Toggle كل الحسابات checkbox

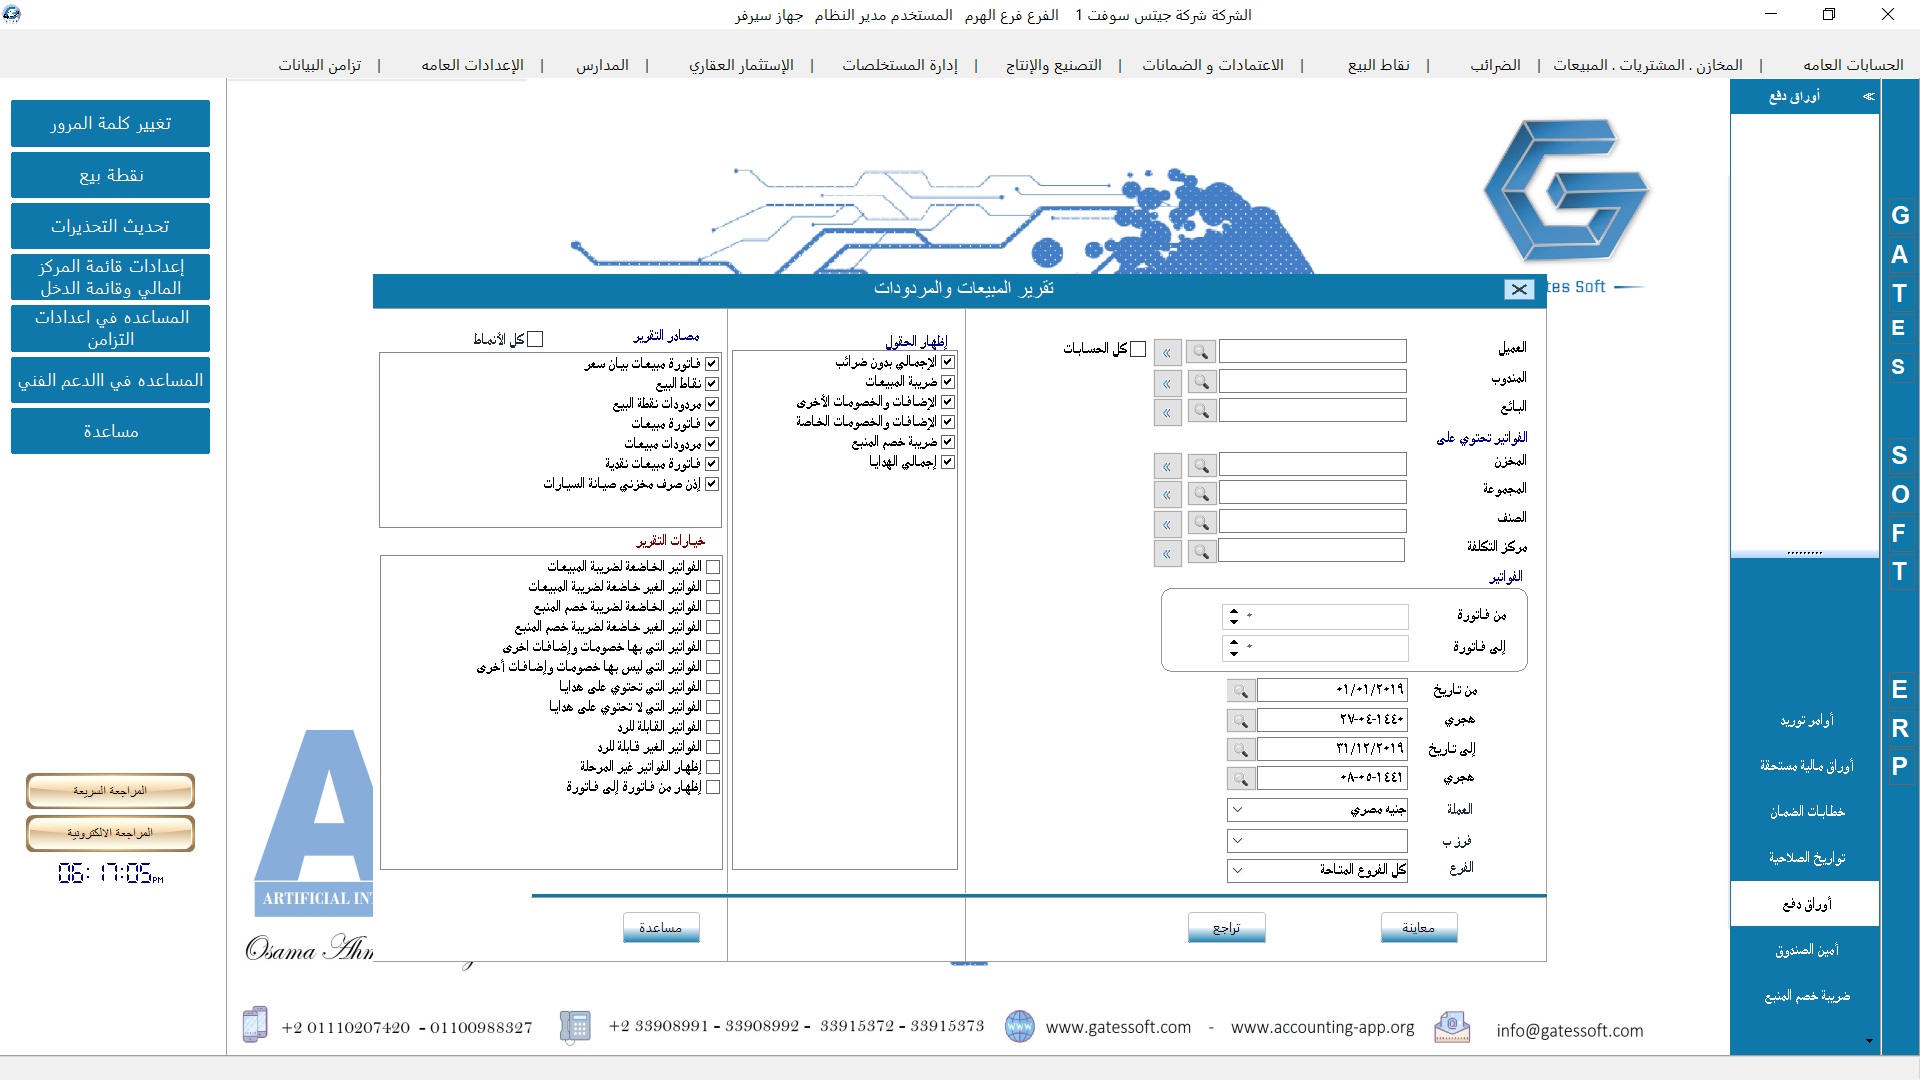[x=1137, y=349]
